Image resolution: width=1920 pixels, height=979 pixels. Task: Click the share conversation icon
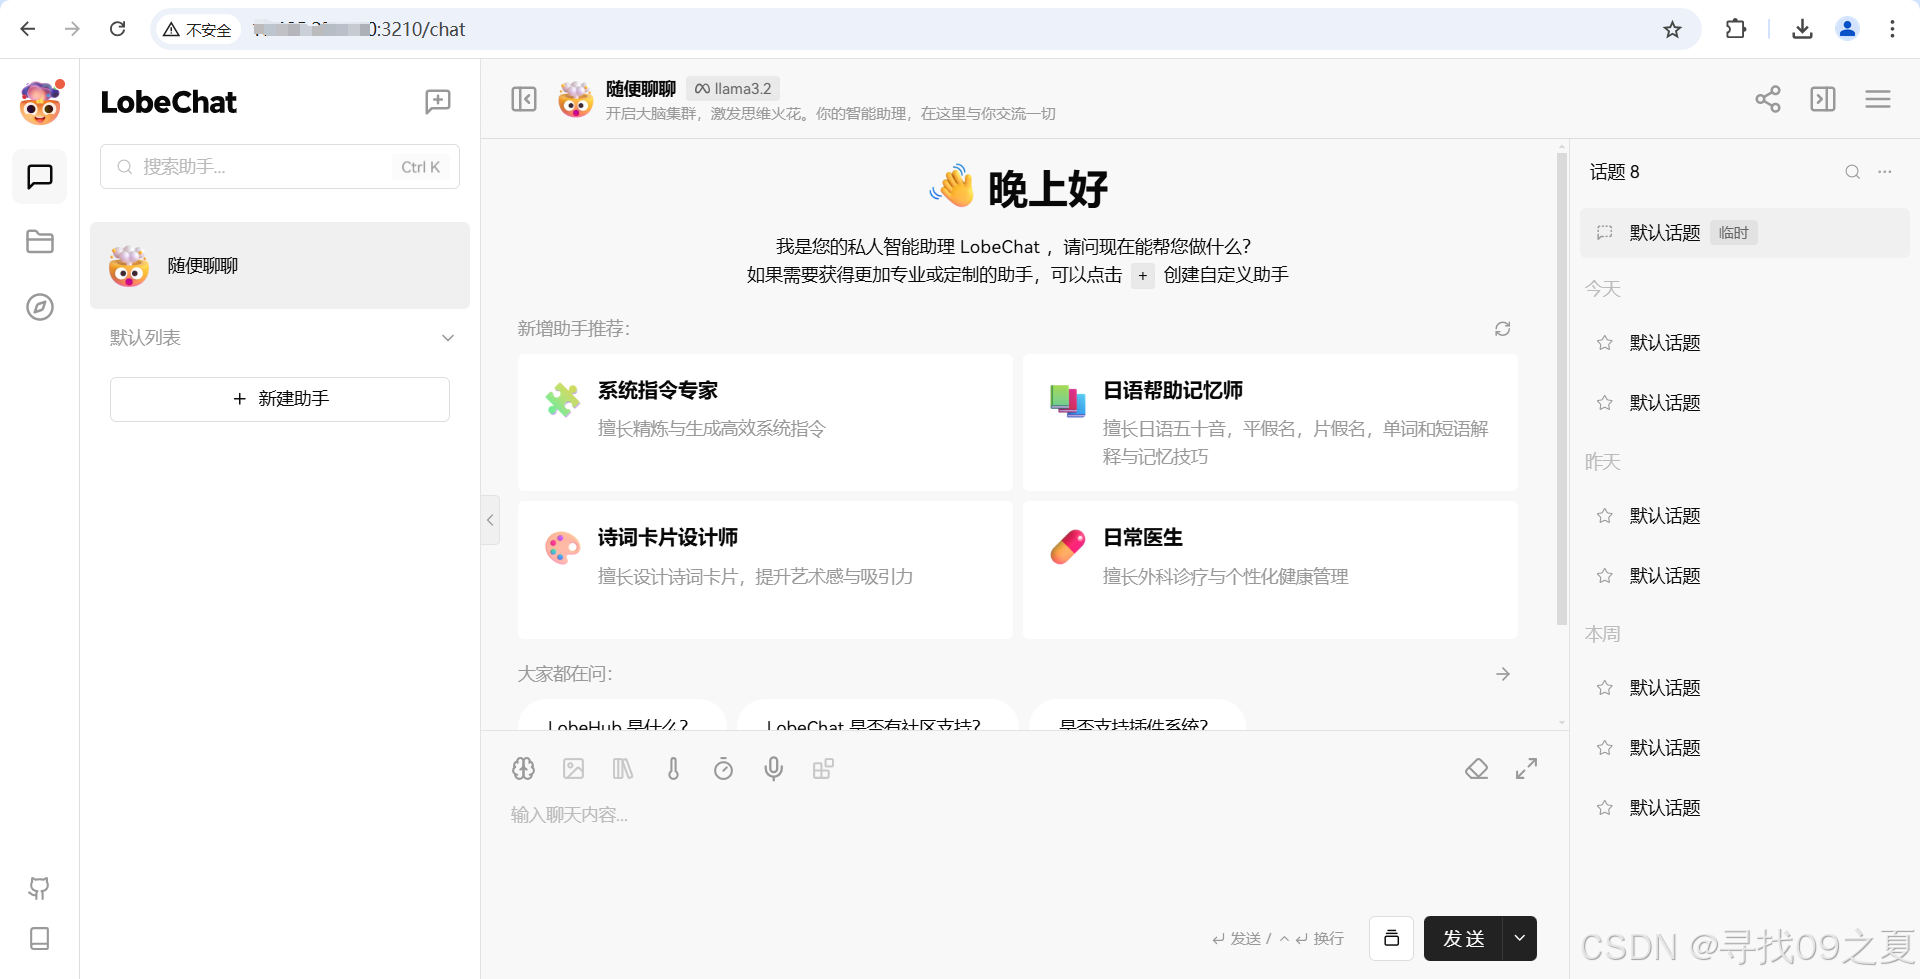tap(1768, 99)
